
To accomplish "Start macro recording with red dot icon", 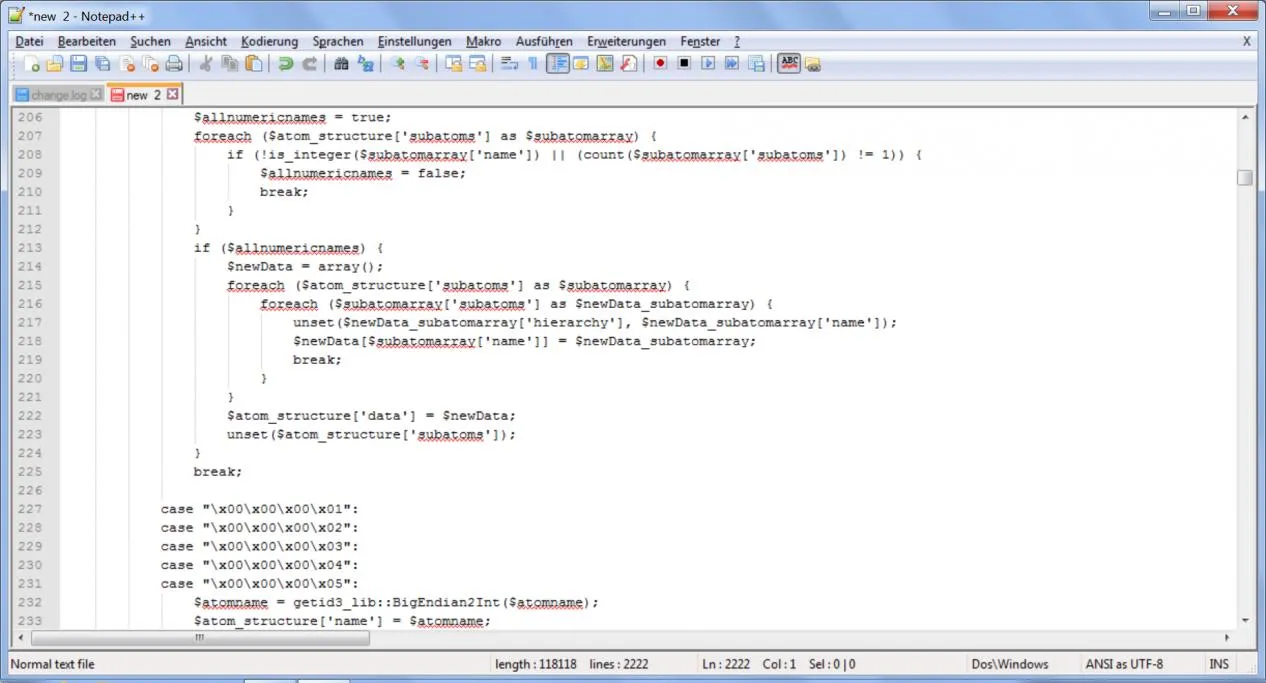I will coord(660,64).
